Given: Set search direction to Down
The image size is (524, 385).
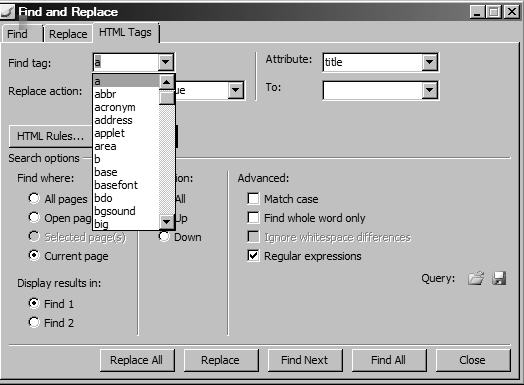Looking at the screenshot, I should point(164,236).
